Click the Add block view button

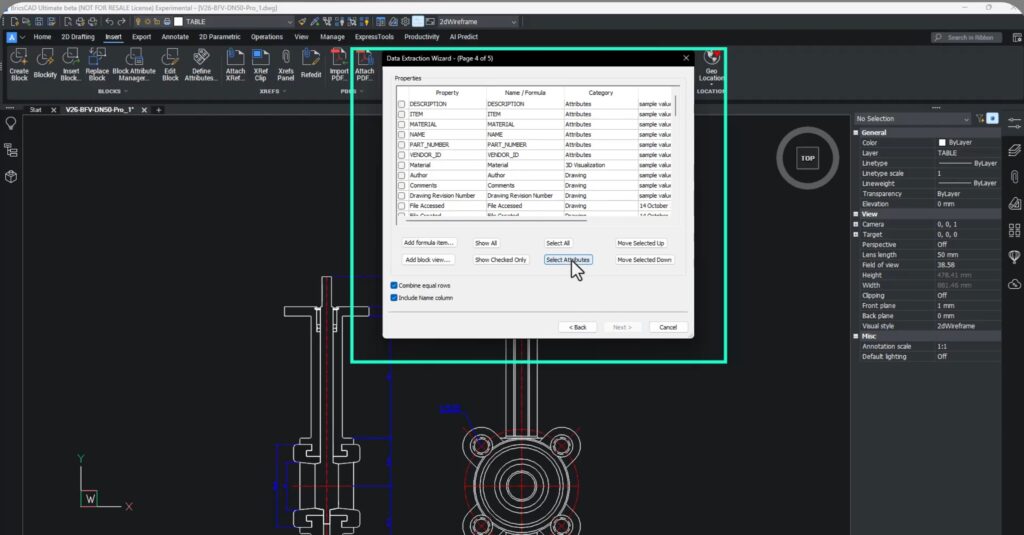(428, 260)
